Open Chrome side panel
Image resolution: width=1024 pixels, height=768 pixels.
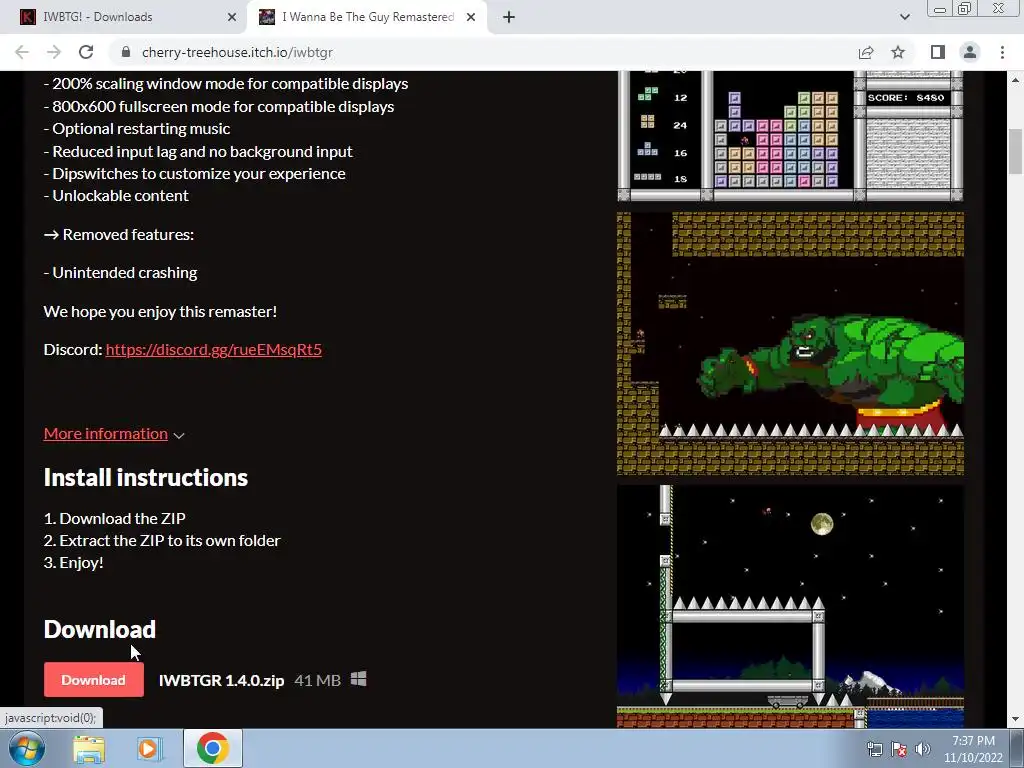click(938, 52)
